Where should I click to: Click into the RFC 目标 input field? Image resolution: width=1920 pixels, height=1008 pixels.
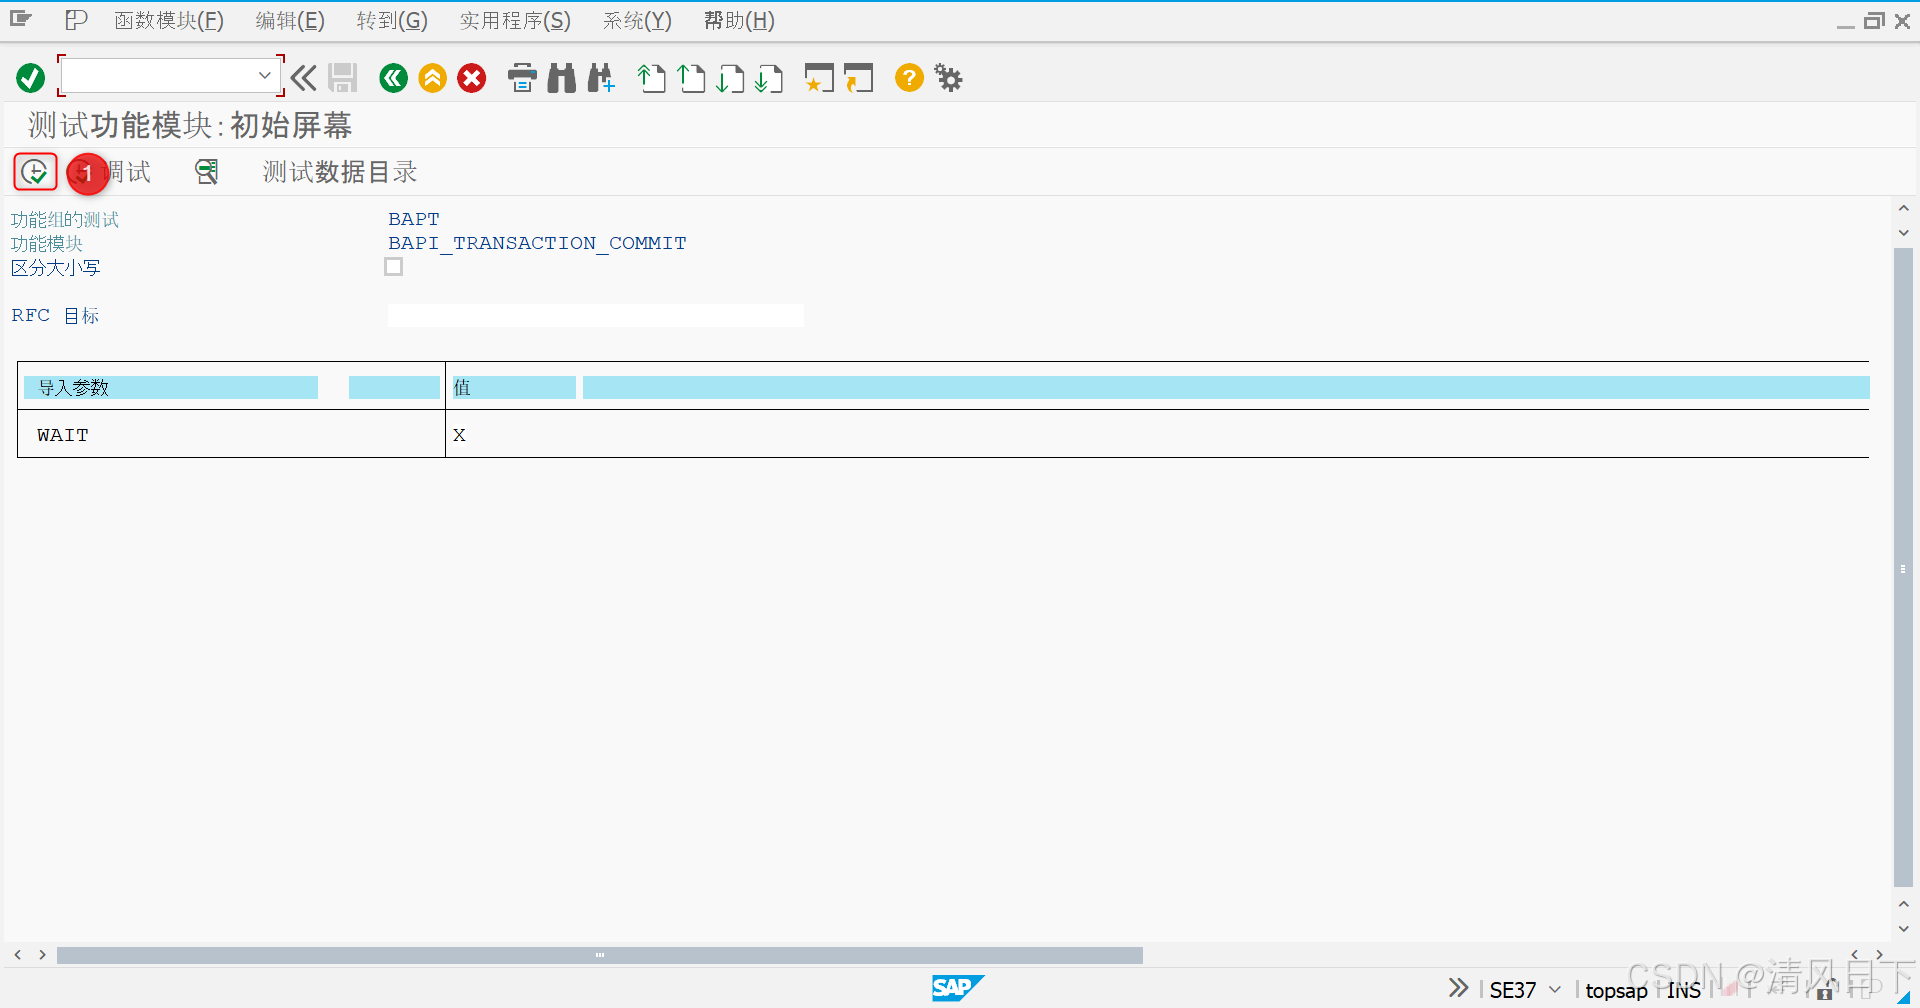click(x=595, y=314)
